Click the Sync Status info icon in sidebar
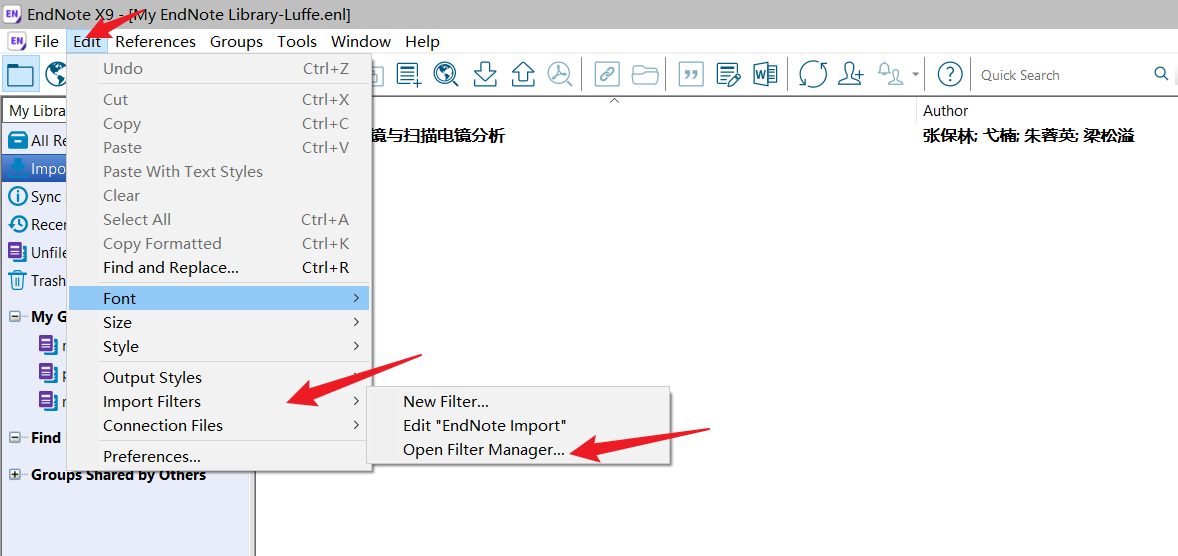Image resolution: width=1178 pixels, height=556 pixels. (17, 197)
